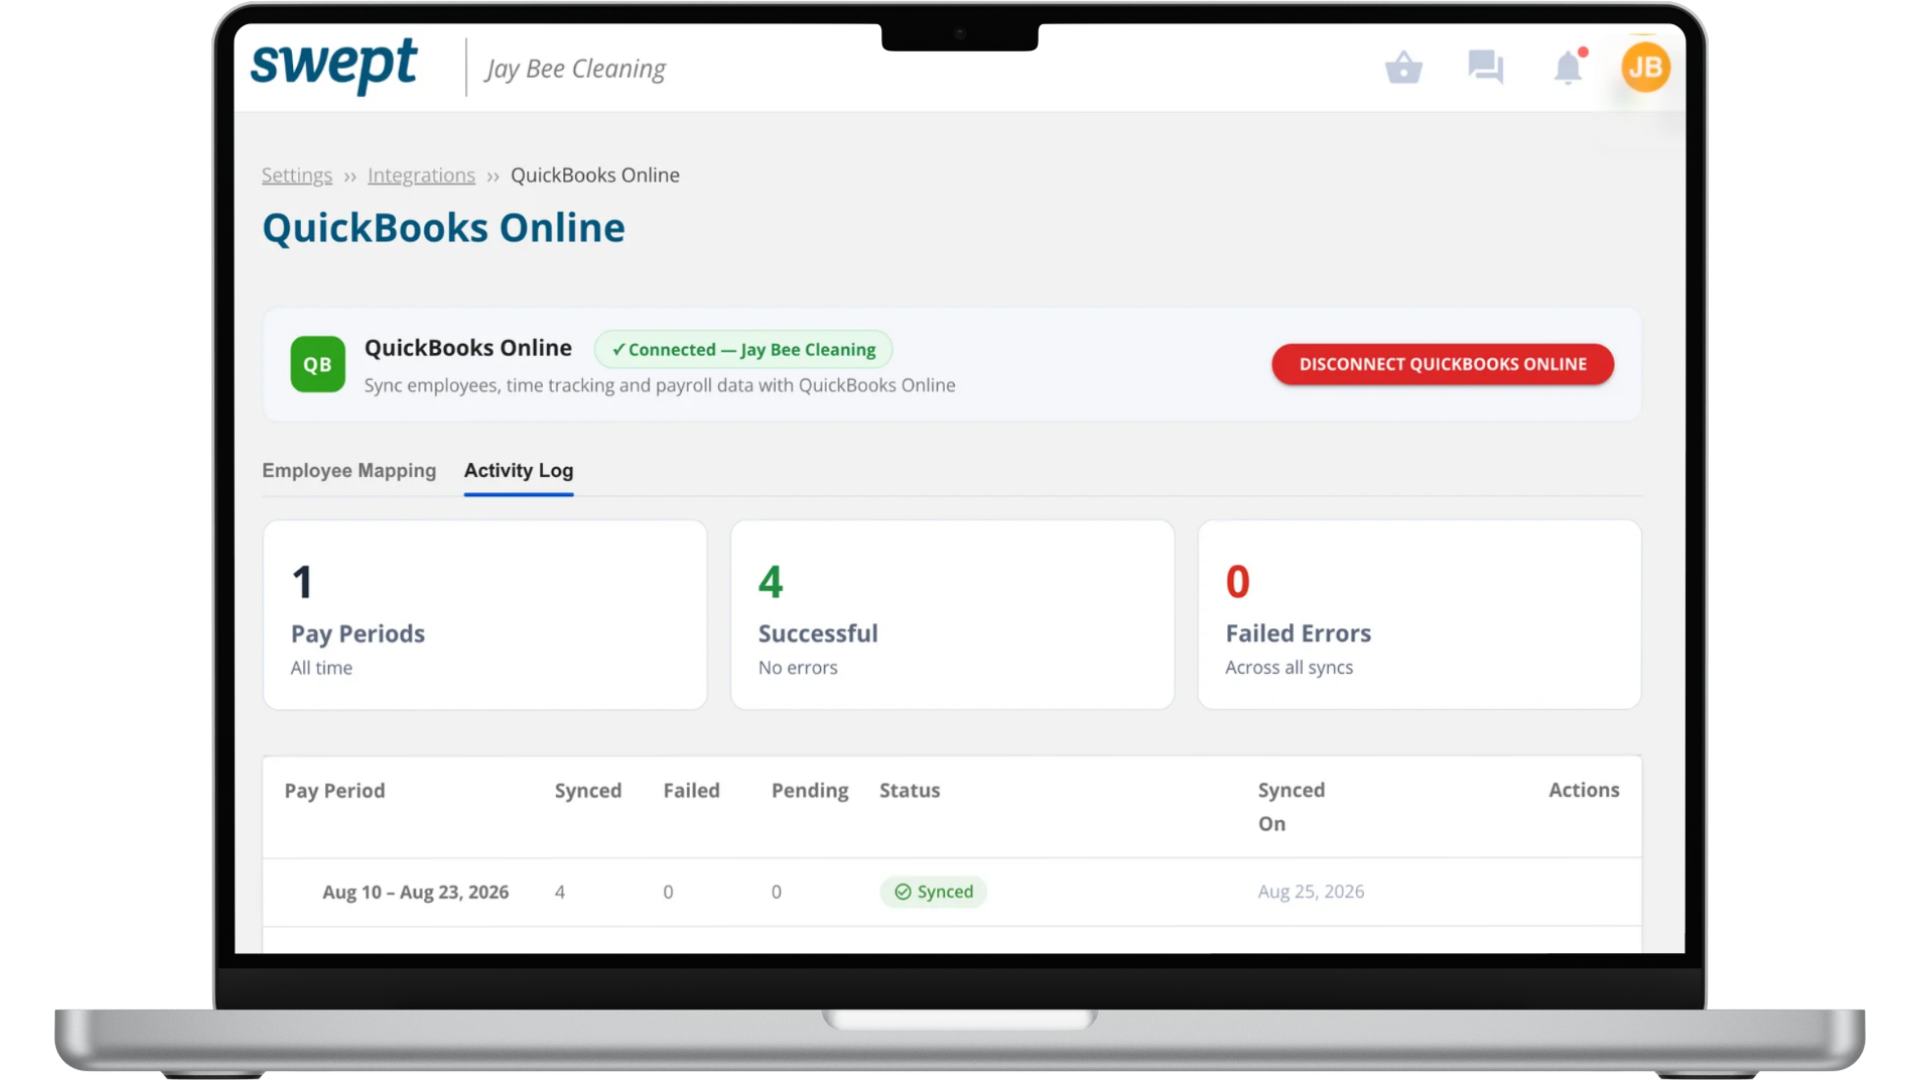
Task: Click QuickBooks Online breadcrumb text
Action: 595,175
